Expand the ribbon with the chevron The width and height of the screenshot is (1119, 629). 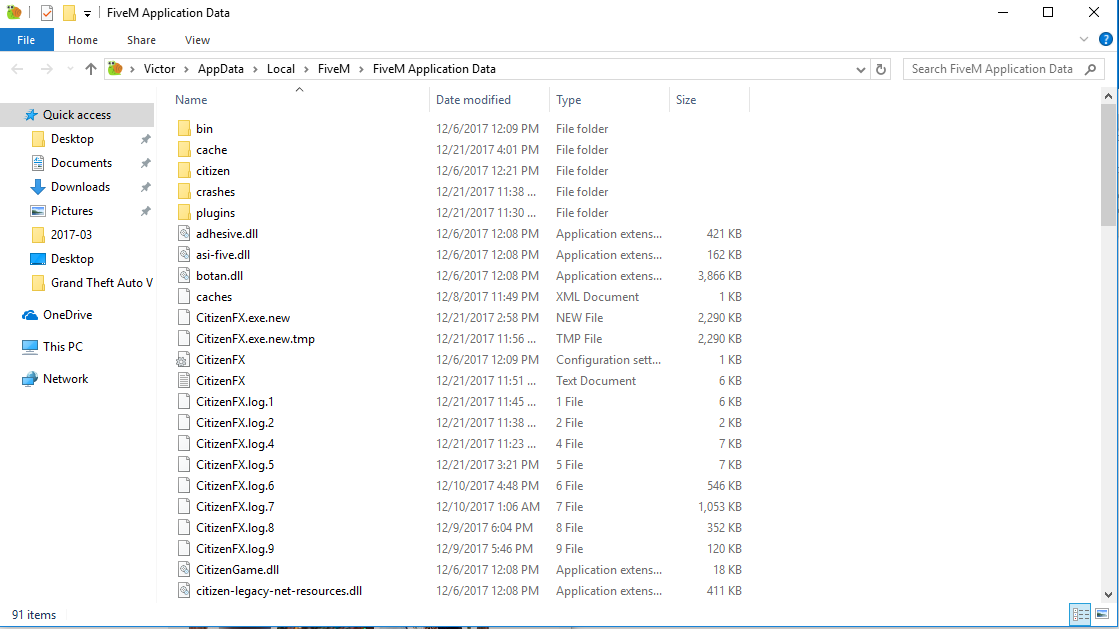pyautogui.click(x=1083, y=40)
